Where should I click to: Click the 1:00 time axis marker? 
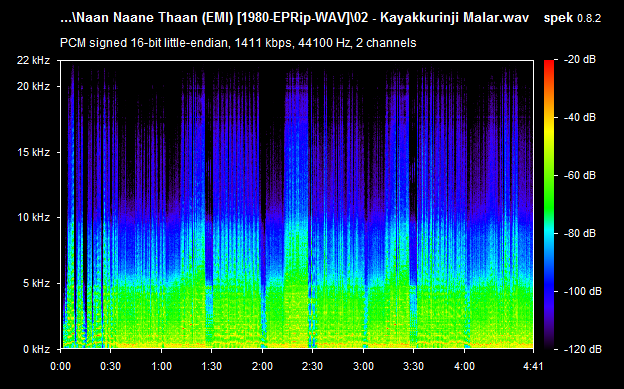[161, 366]
